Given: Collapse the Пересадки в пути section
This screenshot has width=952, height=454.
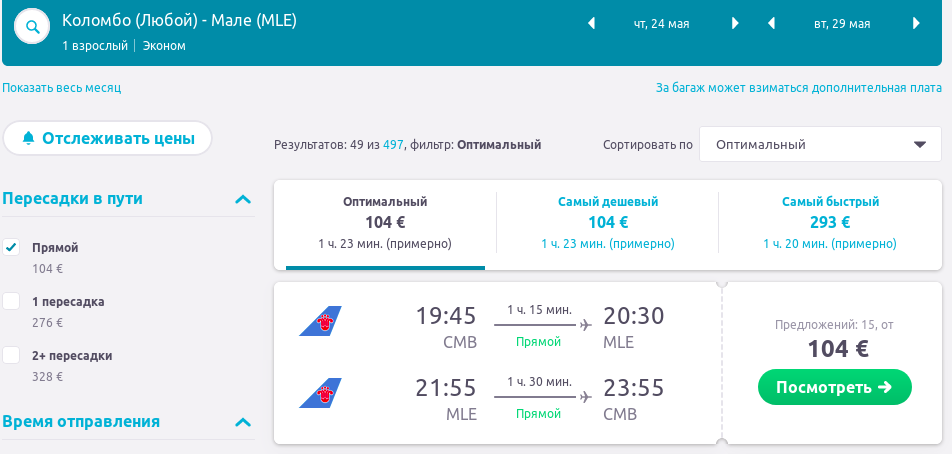Looking at the screenshot, I should click(243, 199).
